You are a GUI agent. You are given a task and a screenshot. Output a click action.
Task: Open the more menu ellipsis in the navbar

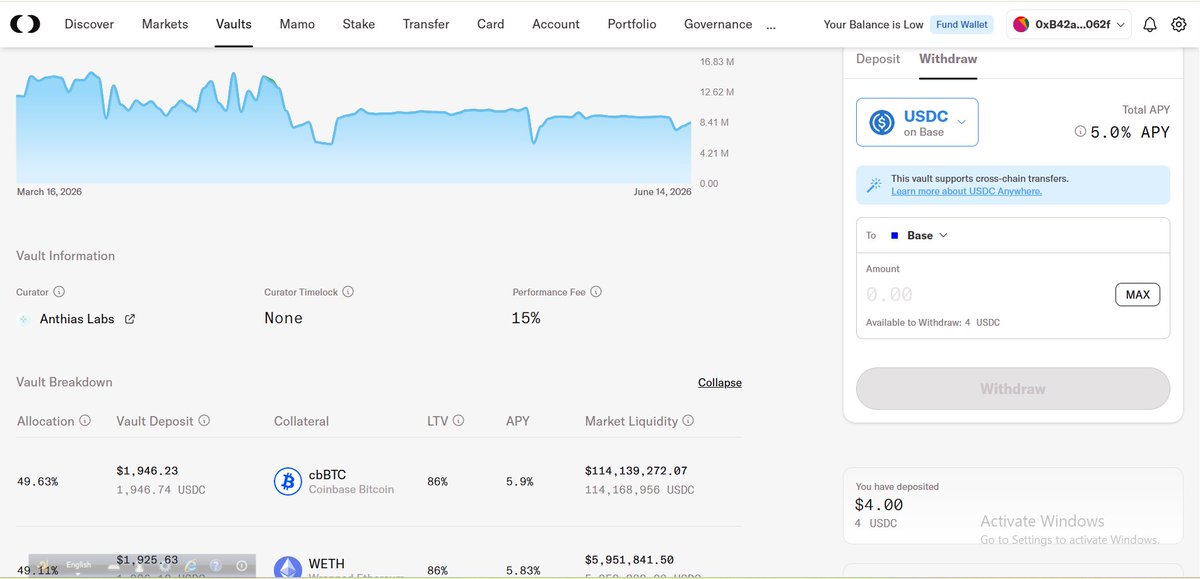771,27
